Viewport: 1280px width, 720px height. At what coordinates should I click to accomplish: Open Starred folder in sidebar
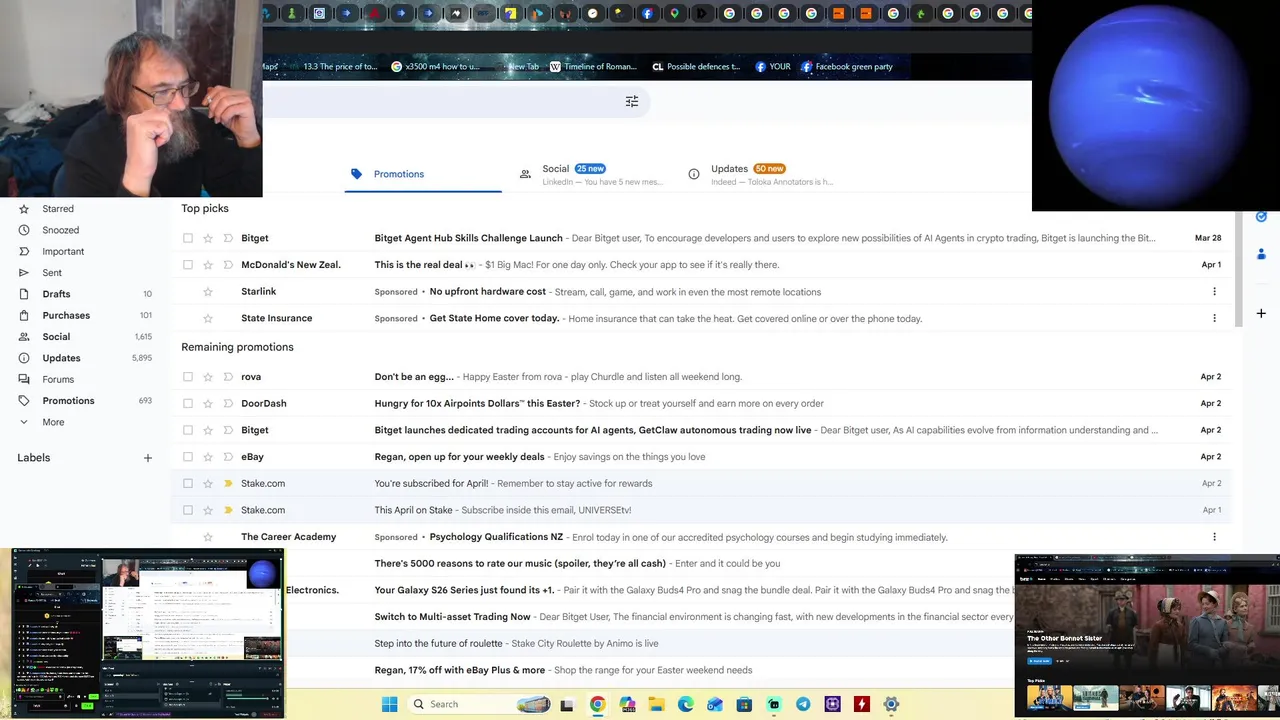(58, 209)
